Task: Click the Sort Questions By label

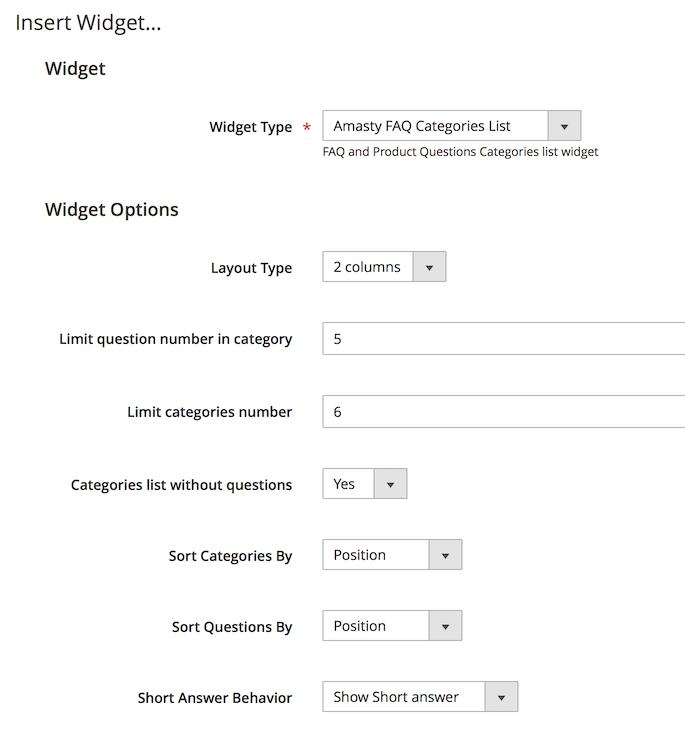Action: point(232,627)
